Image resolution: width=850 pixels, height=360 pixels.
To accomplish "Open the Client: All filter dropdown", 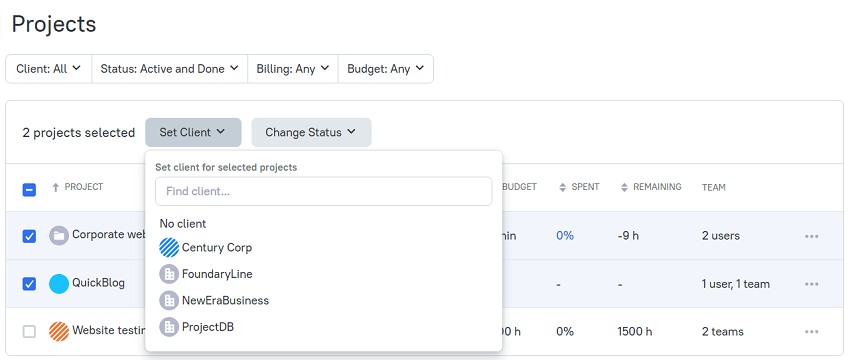I will [x=48, y=69].
